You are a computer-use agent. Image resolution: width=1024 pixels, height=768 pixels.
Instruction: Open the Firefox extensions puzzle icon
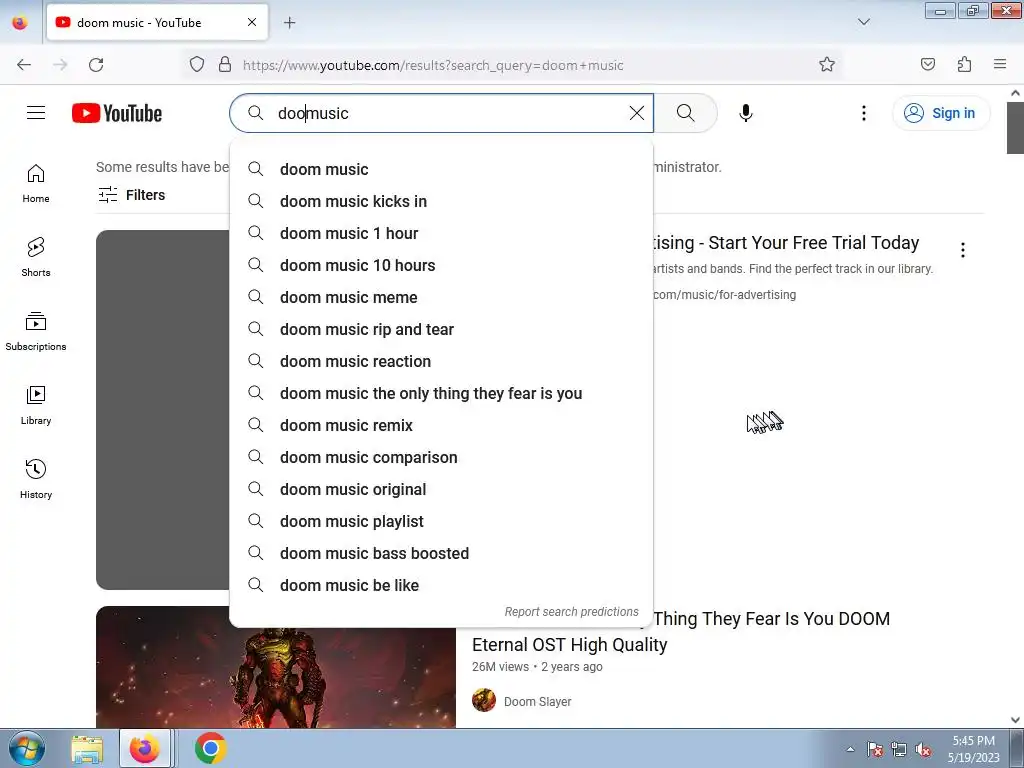coord(964,64)
